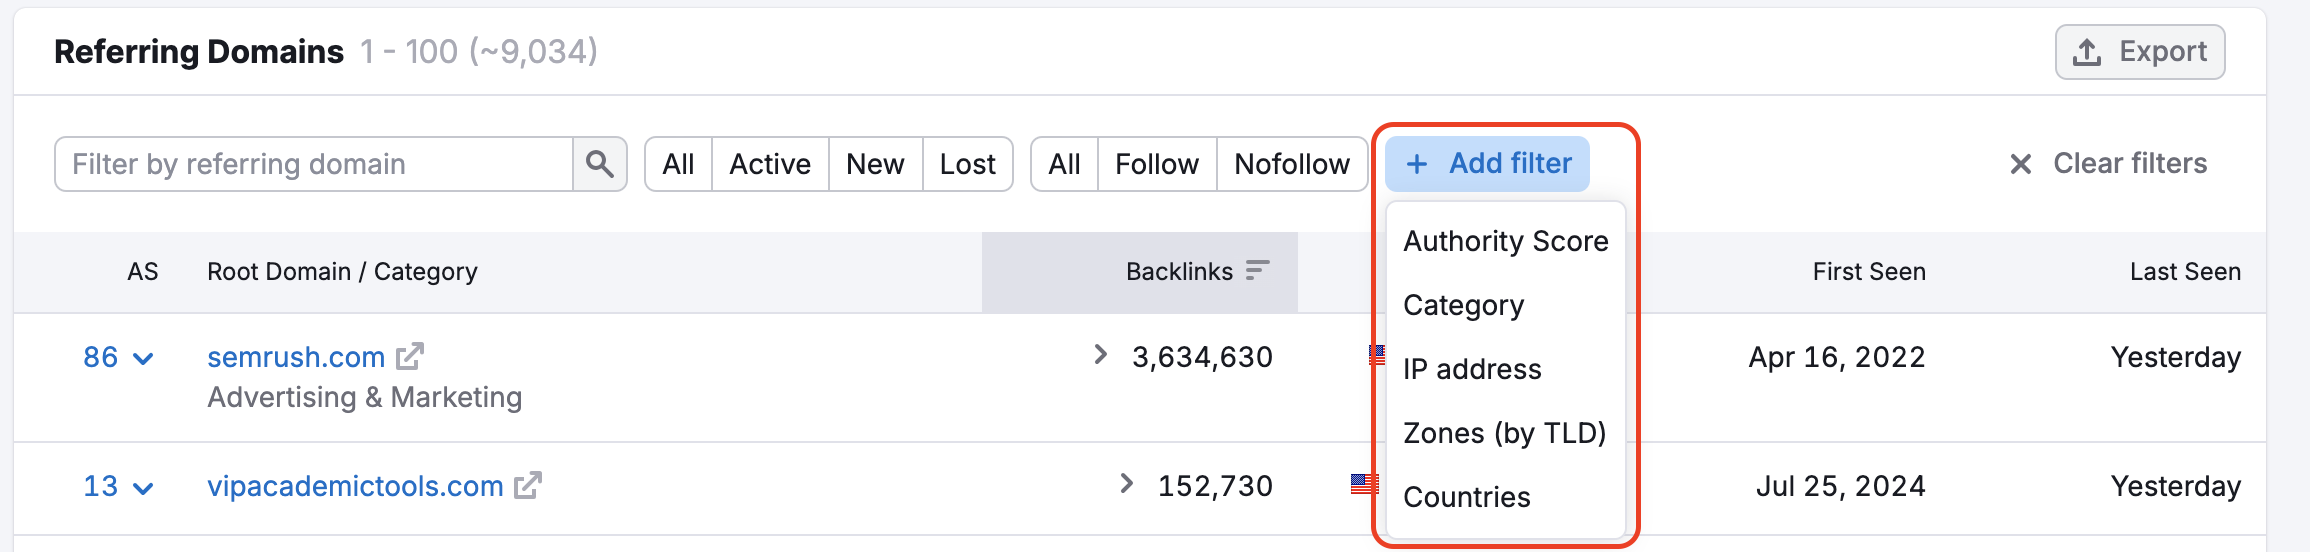Click the search magnifier icon
This screenshot has width=2310, height=552.
pyautogui.click(x=599, y=164)
